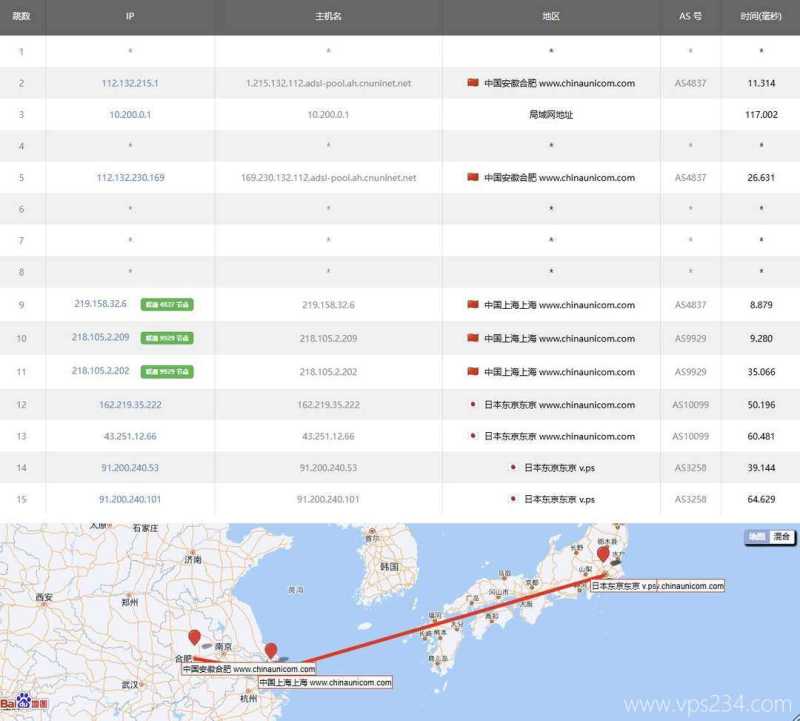Click the green node badge on hop 11
The height and width of the screenshot is (721, 800).
(167, 372)
